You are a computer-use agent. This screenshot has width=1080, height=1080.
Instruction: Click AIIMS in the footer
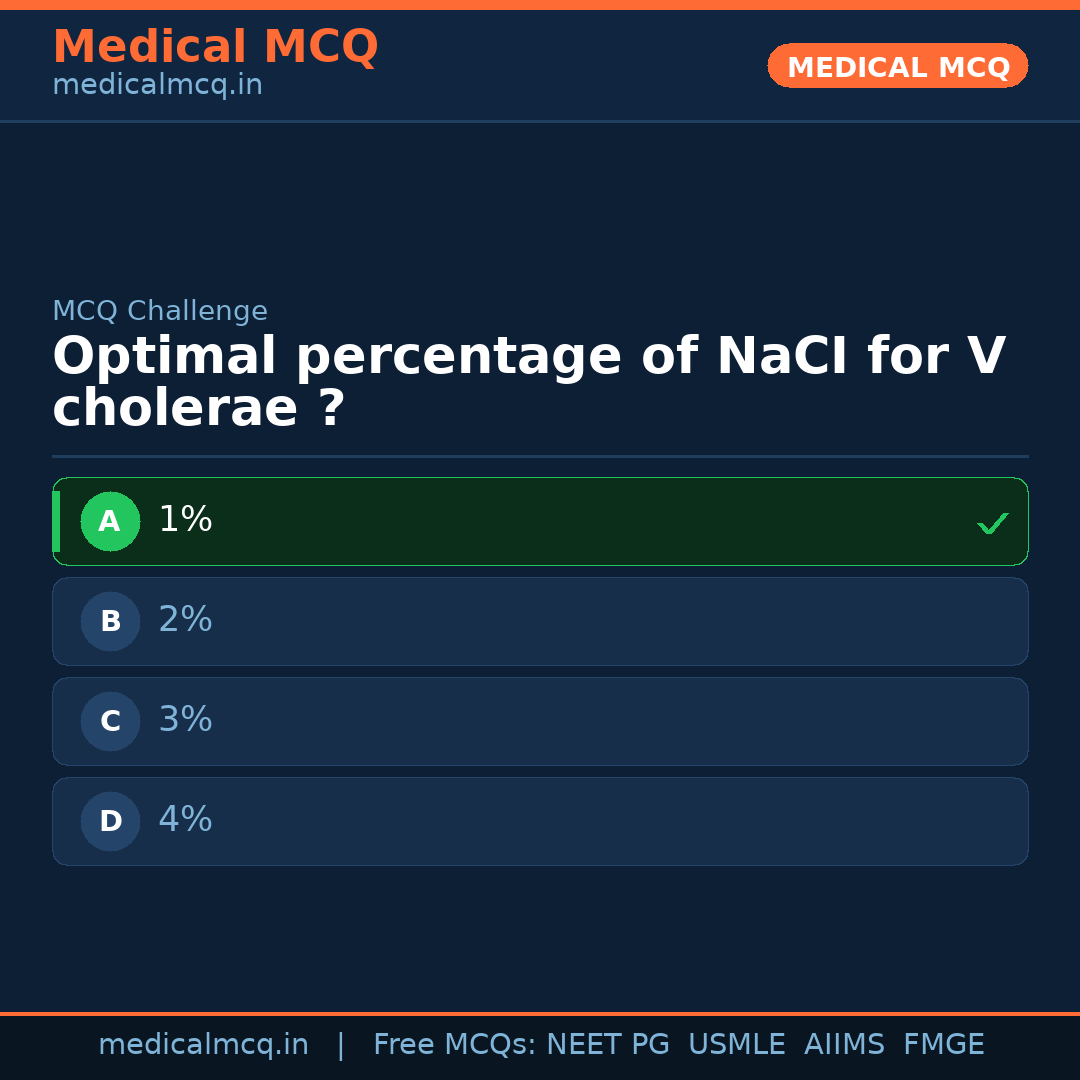(844, 1045)
